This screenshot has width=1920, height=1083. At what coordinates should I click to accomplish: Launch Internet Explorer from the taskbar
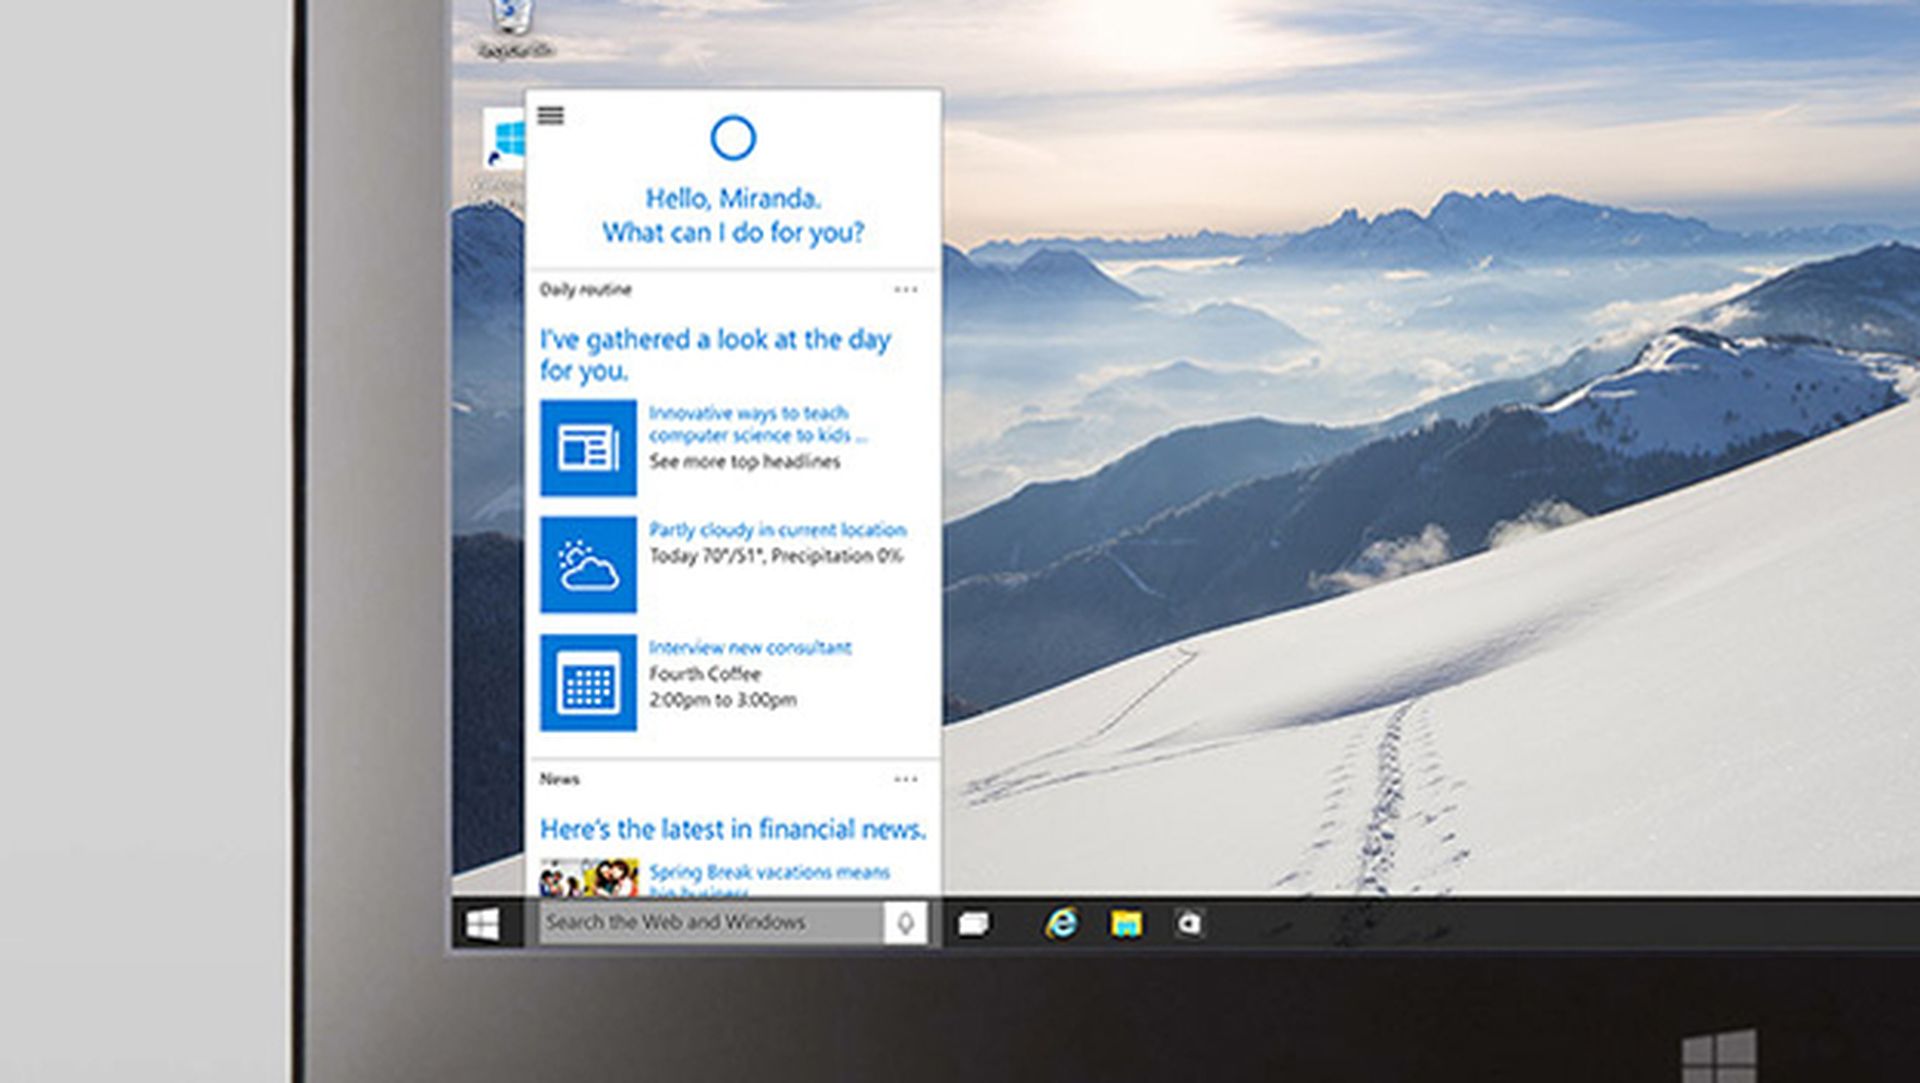tap(1062, 923)
